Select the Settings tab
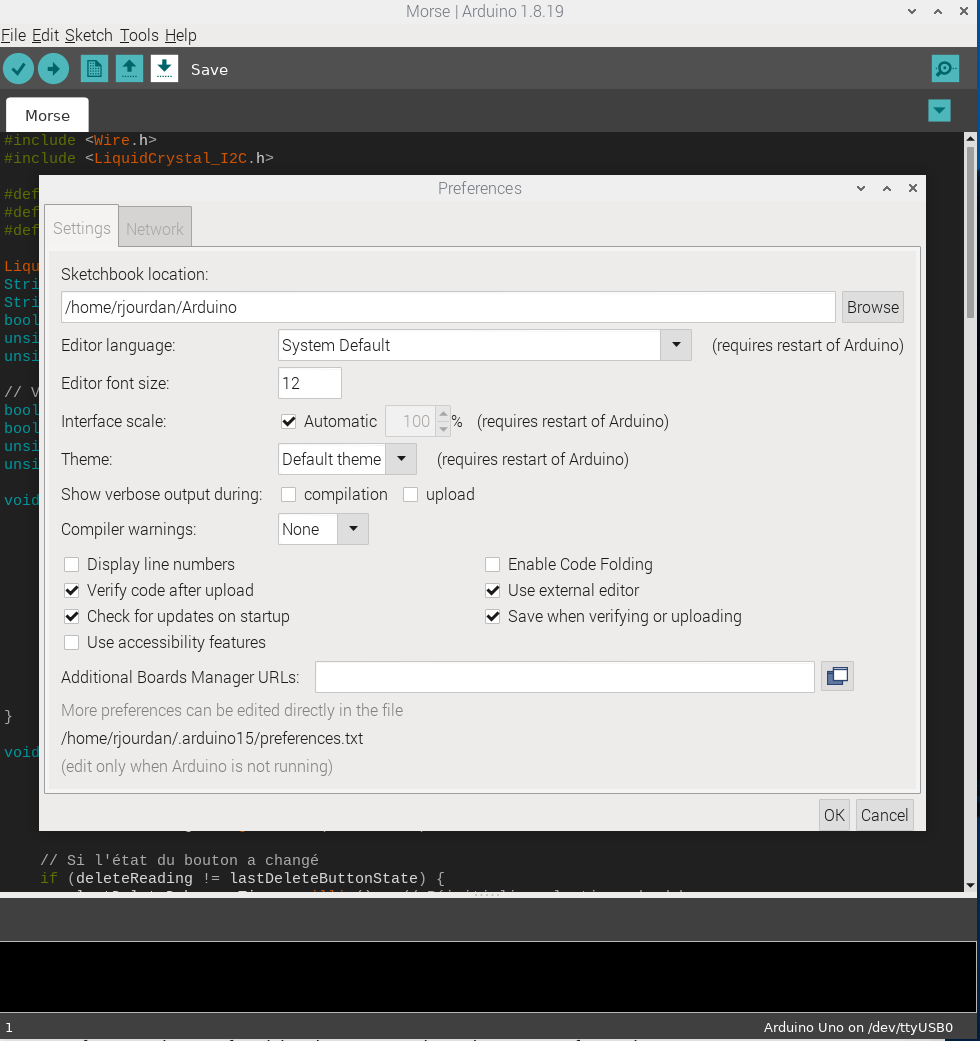Viewport: 980px width, 1041px height. 82,228
